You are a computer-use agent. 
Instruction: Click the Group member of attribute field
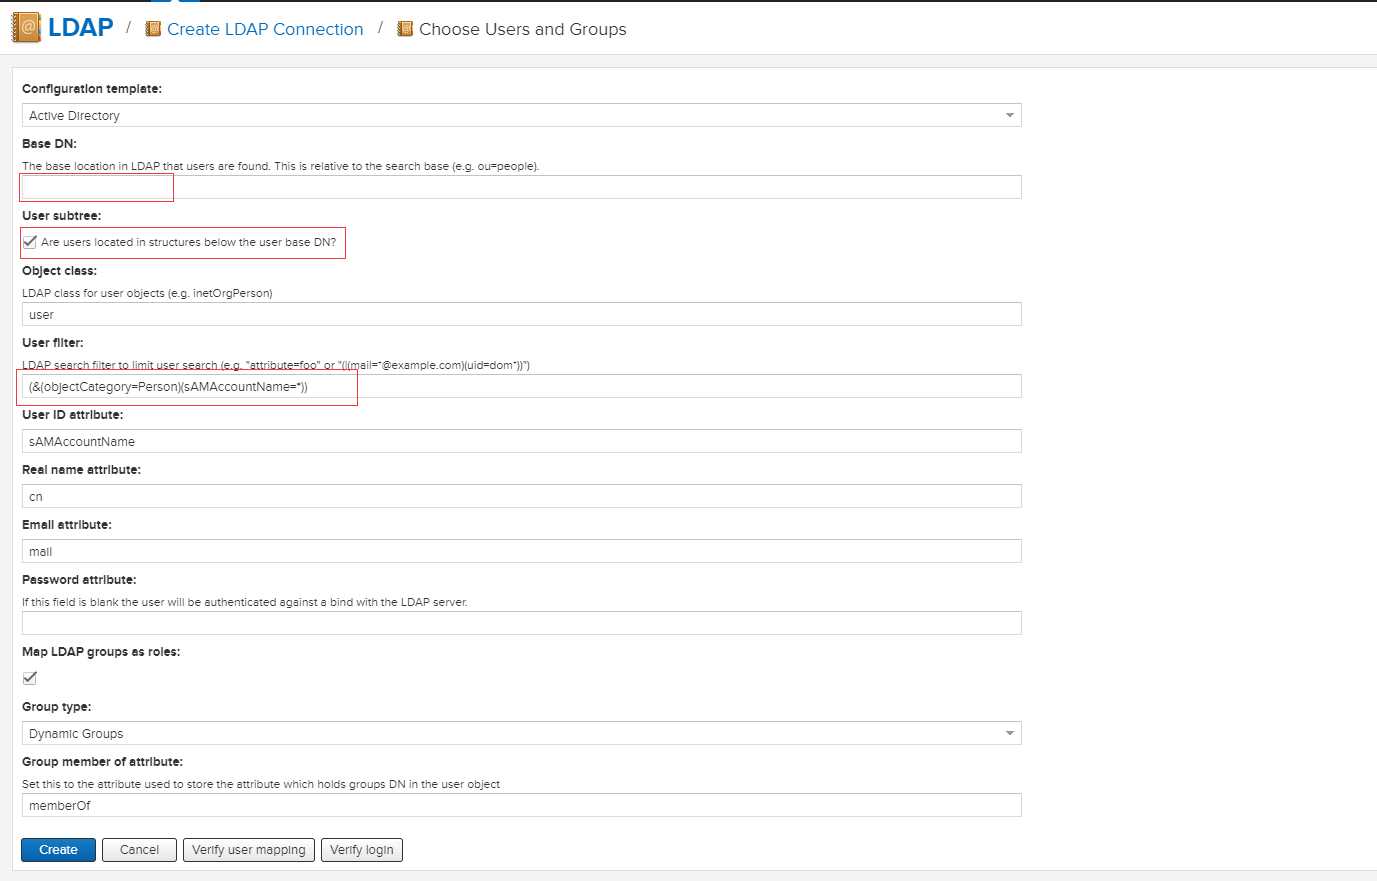click(x=521, y=805)
